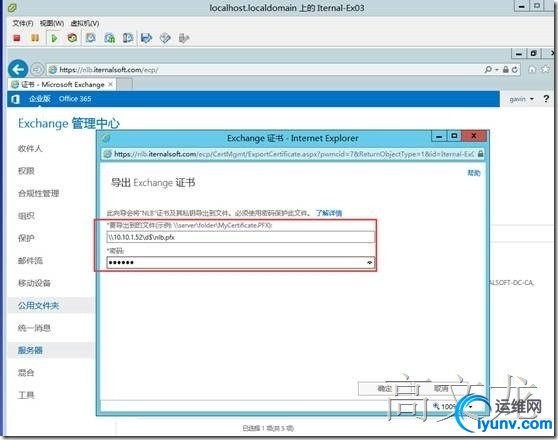Screen dimensions: 558x440
Task: Click the browser forward arrow button
Action: coord(36,69)
